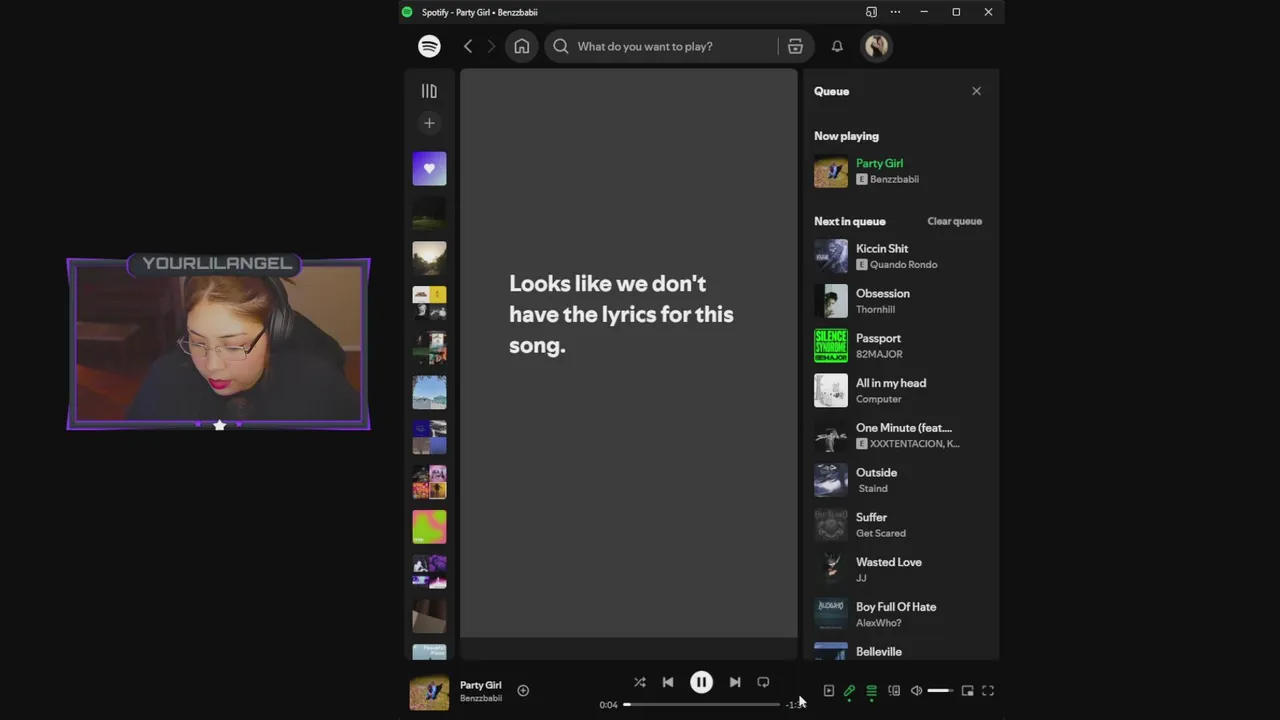
Task: Close the Queue panel
Action: [x=976, y=91]
